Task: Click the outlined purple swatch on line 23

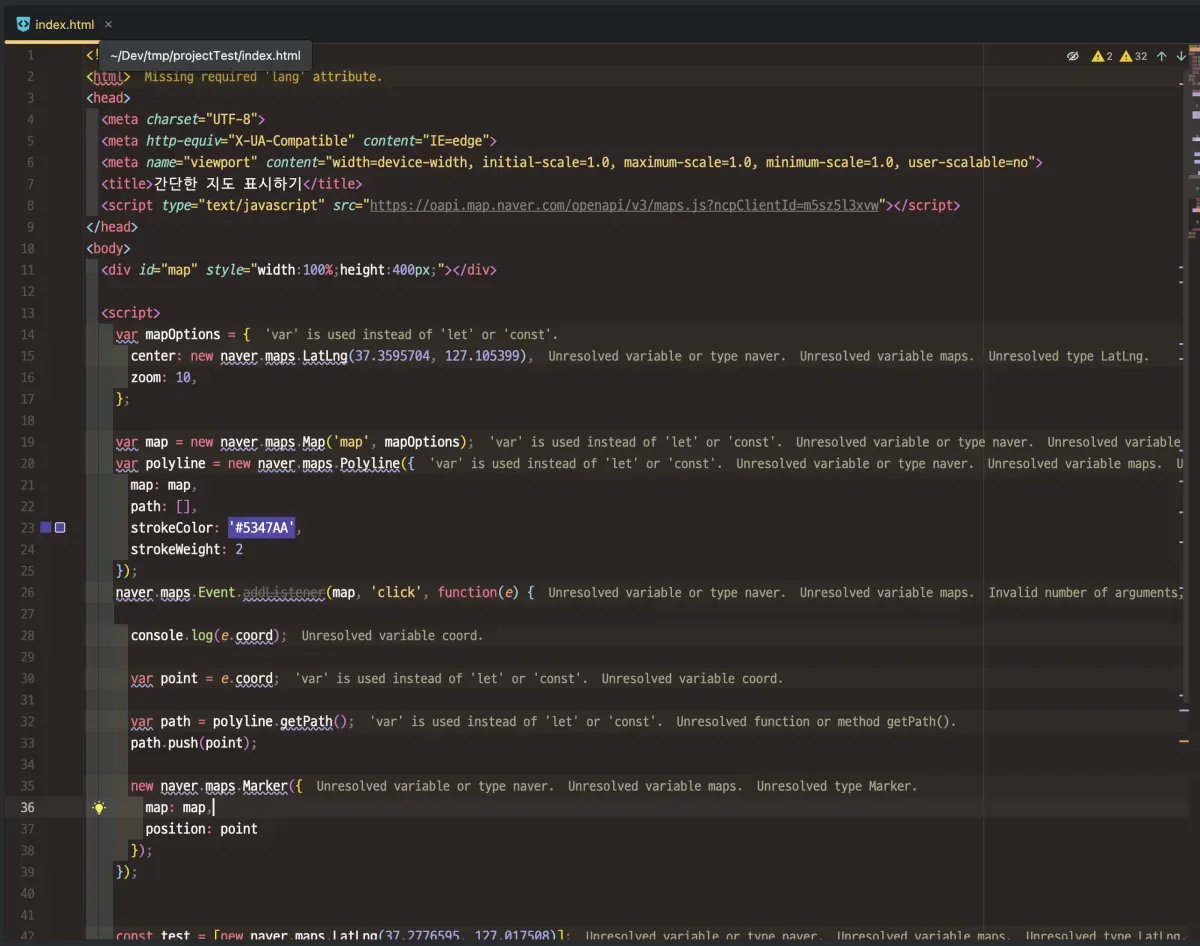Action: 60,528
